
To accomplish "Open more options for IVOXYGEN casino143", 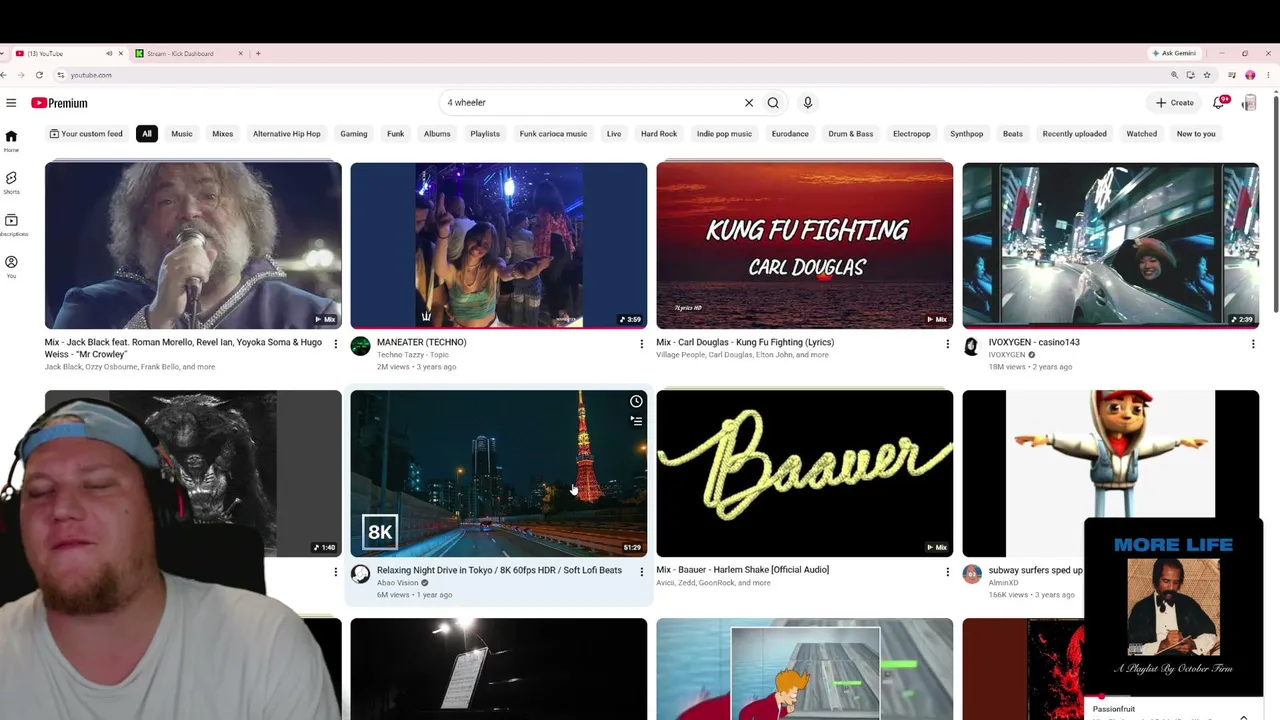I will pos(1253,344).
